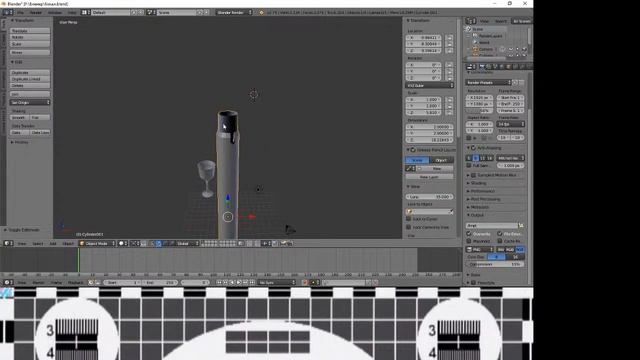The height and width of the screenshot is (360, 640).
Task: Open the Window menu
Action: point(55,13)
